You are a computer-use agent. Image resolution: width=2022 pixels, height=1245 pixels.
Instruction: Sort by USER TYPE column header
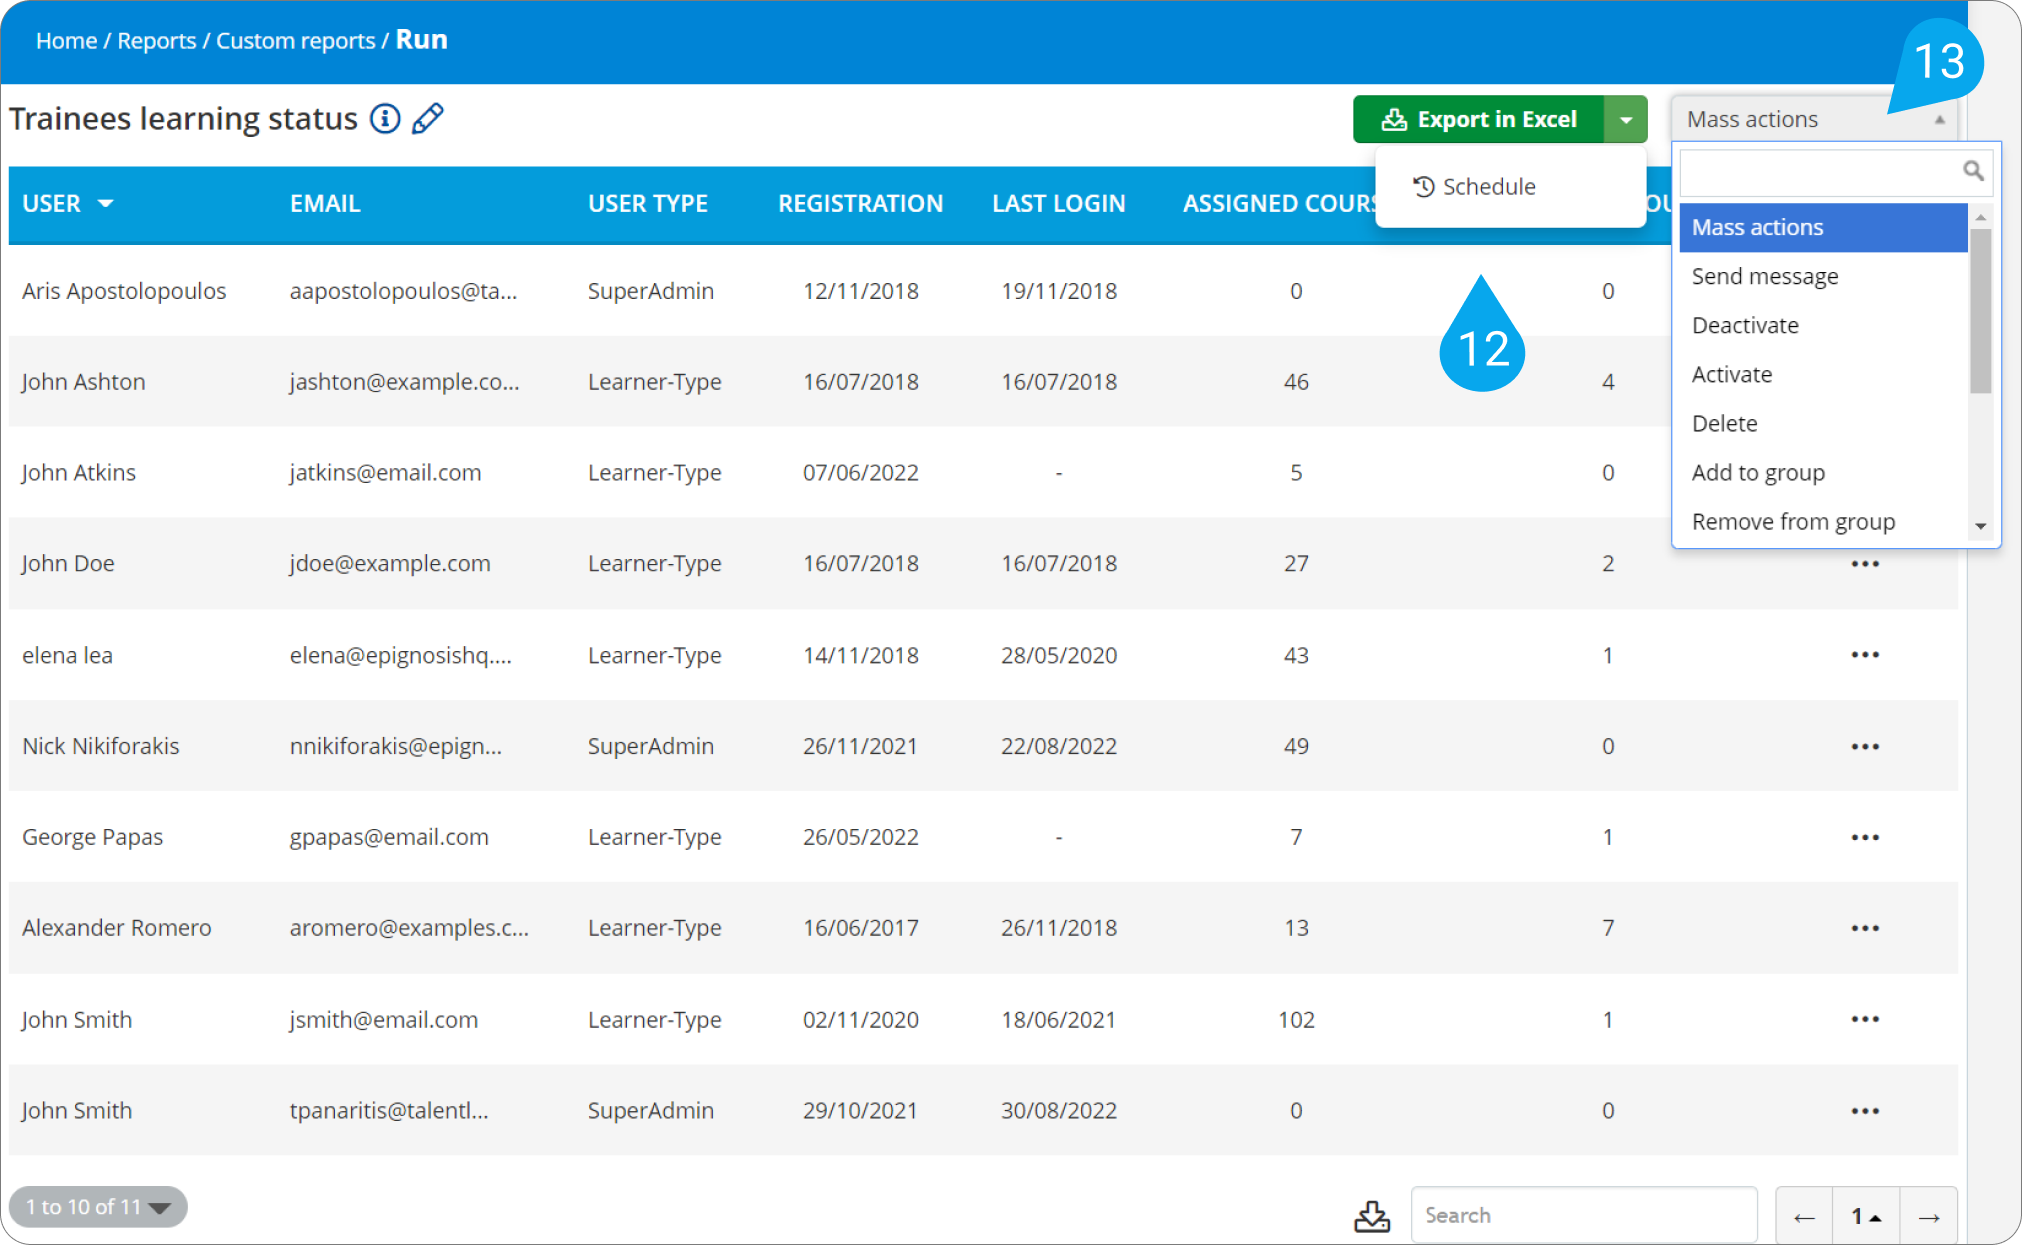(648, 204)
